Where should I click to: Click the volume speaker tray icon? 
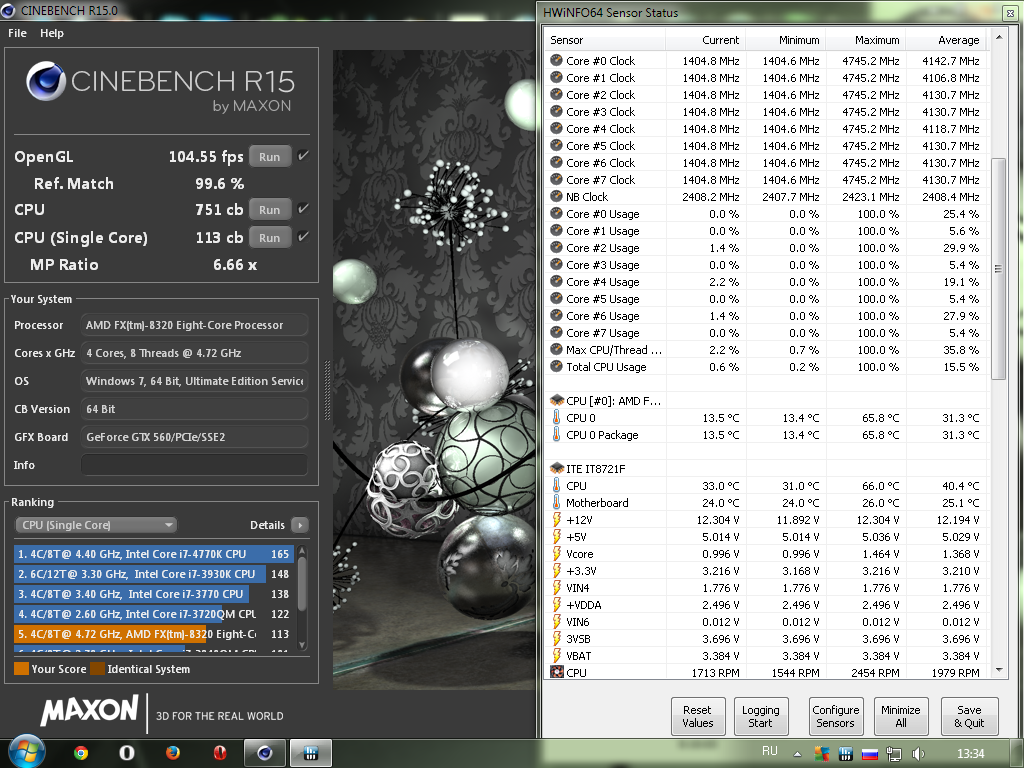(918, 754)
